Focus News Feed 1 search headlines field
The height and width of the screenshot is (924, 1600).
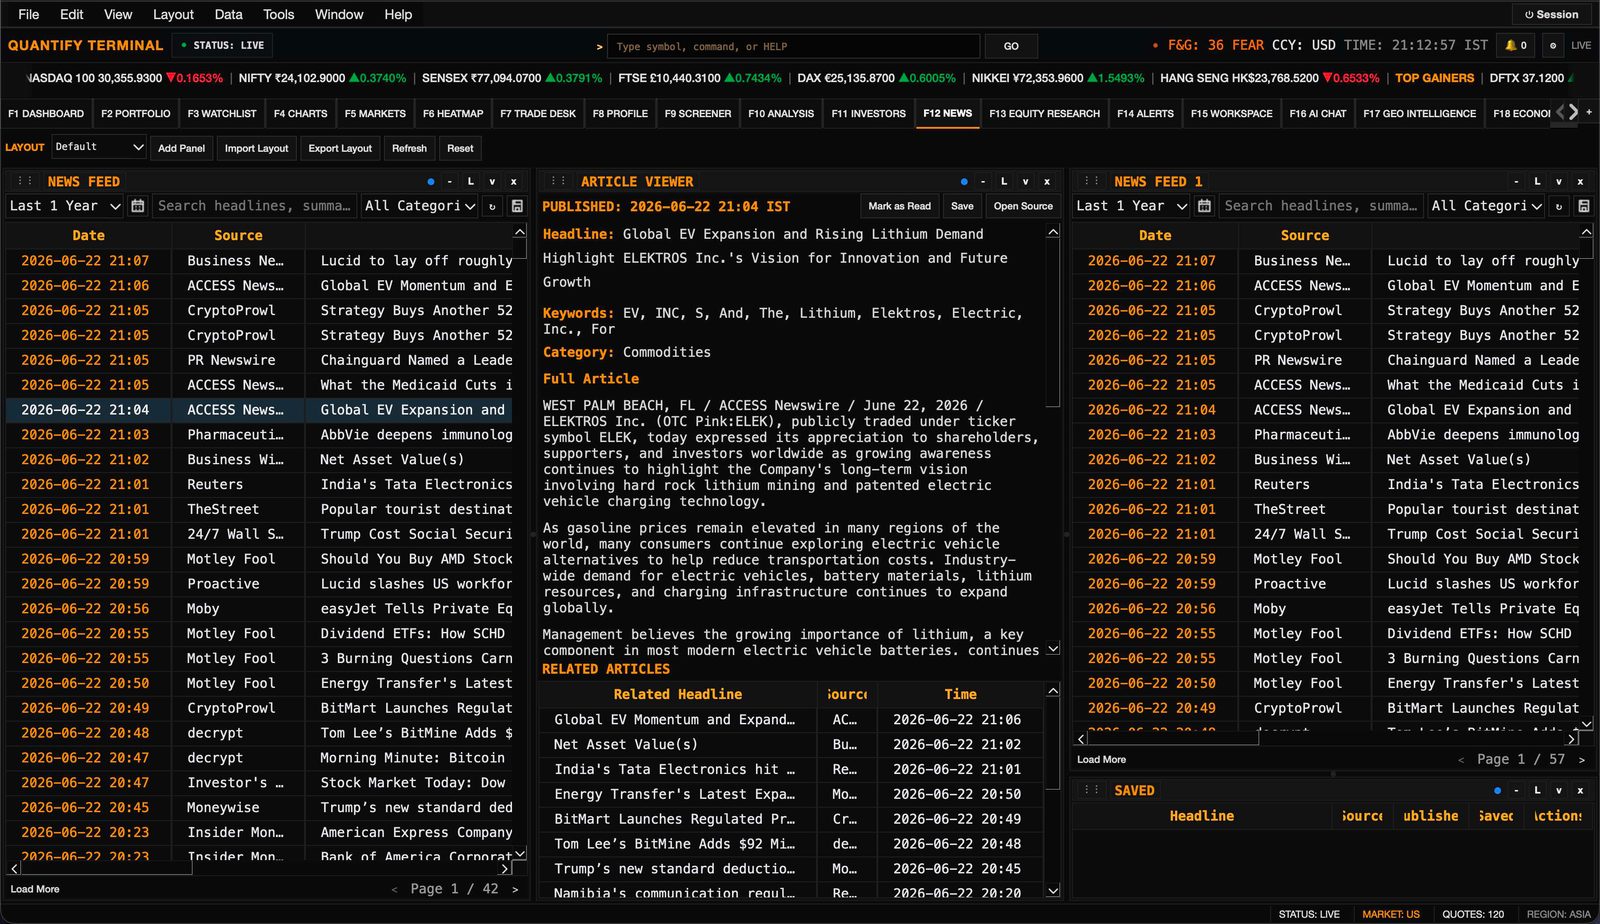1321,206
